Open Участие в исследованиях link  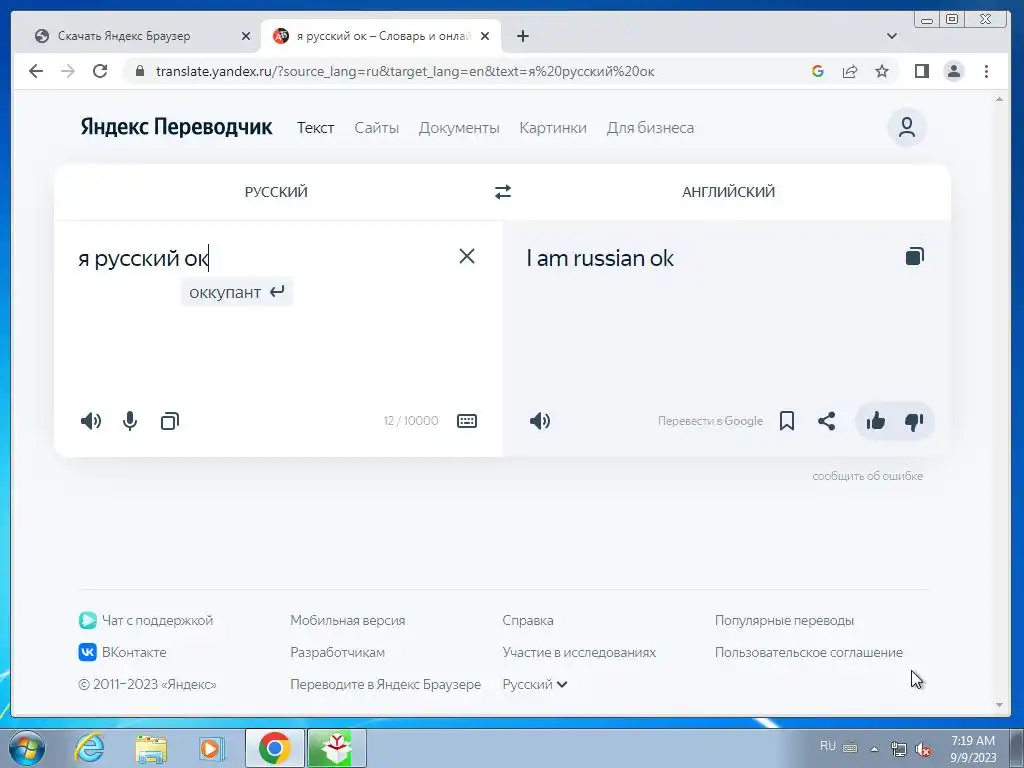click(579, 652)
